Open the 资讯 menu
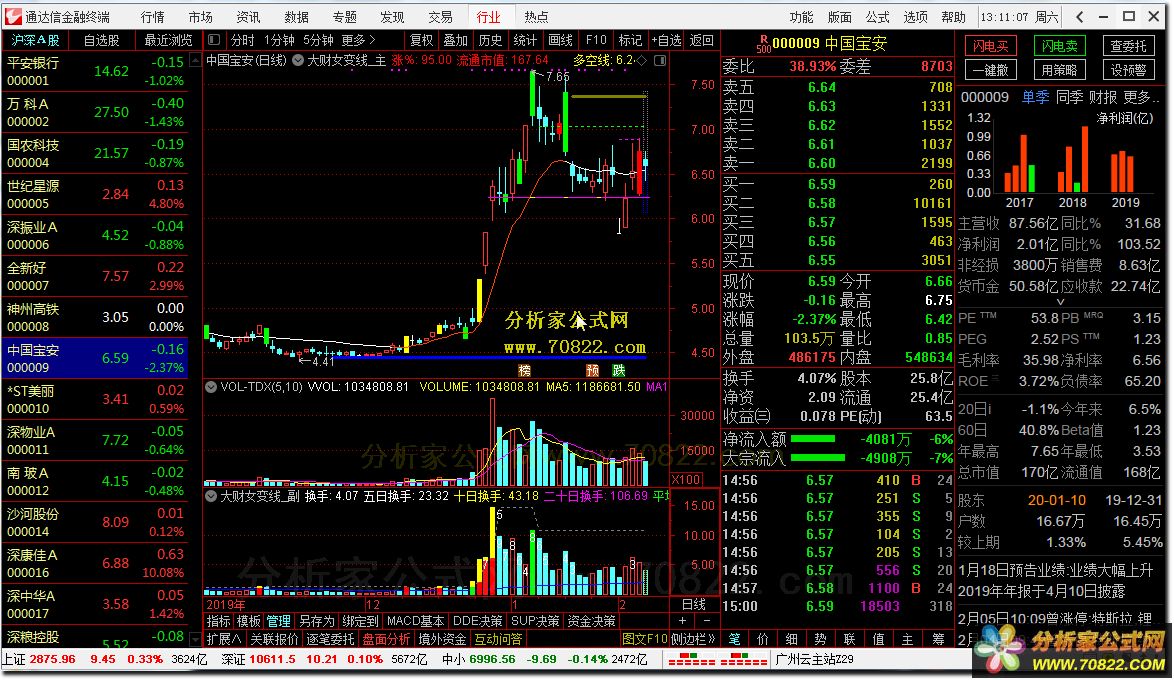 coord(248,16)
